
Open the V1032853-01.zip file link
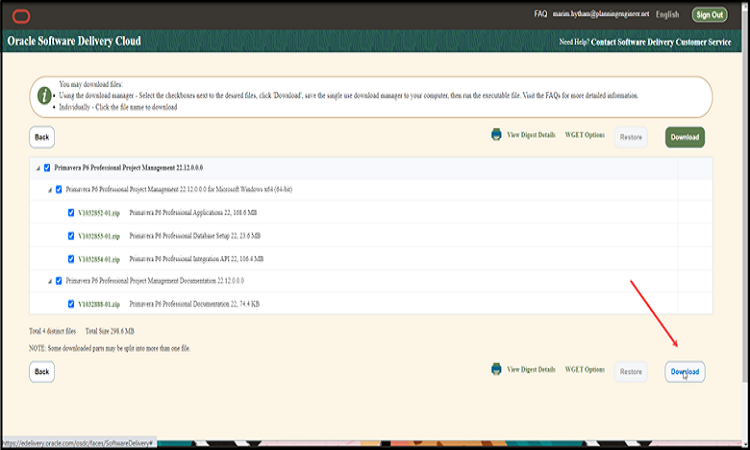tap(99, 236)
